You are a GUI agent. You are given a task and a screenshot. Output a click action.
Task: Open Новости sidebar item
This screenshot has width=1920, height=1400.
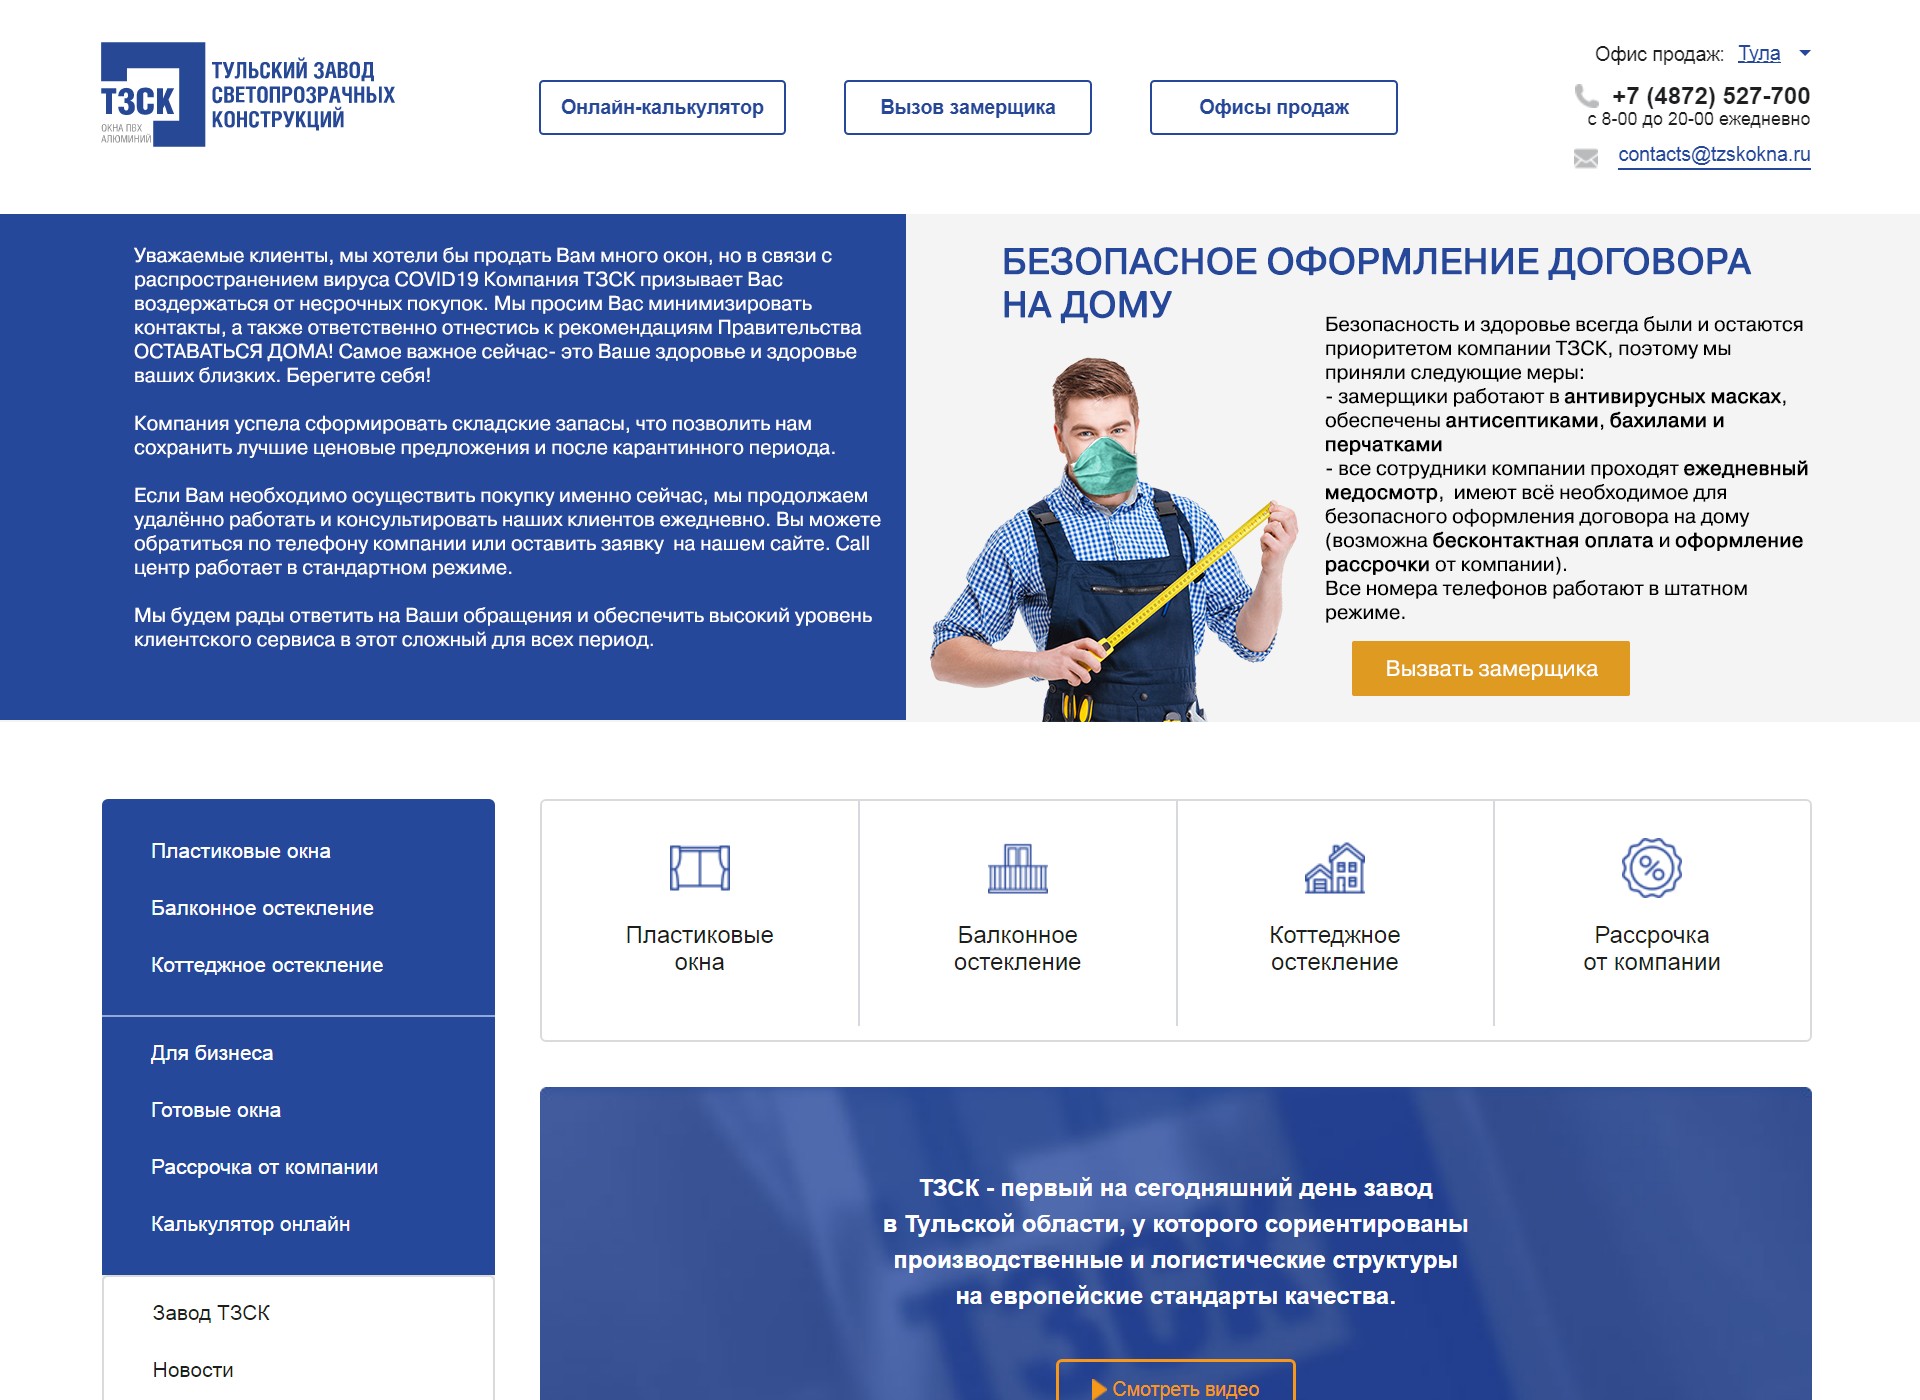[193, 1370]
